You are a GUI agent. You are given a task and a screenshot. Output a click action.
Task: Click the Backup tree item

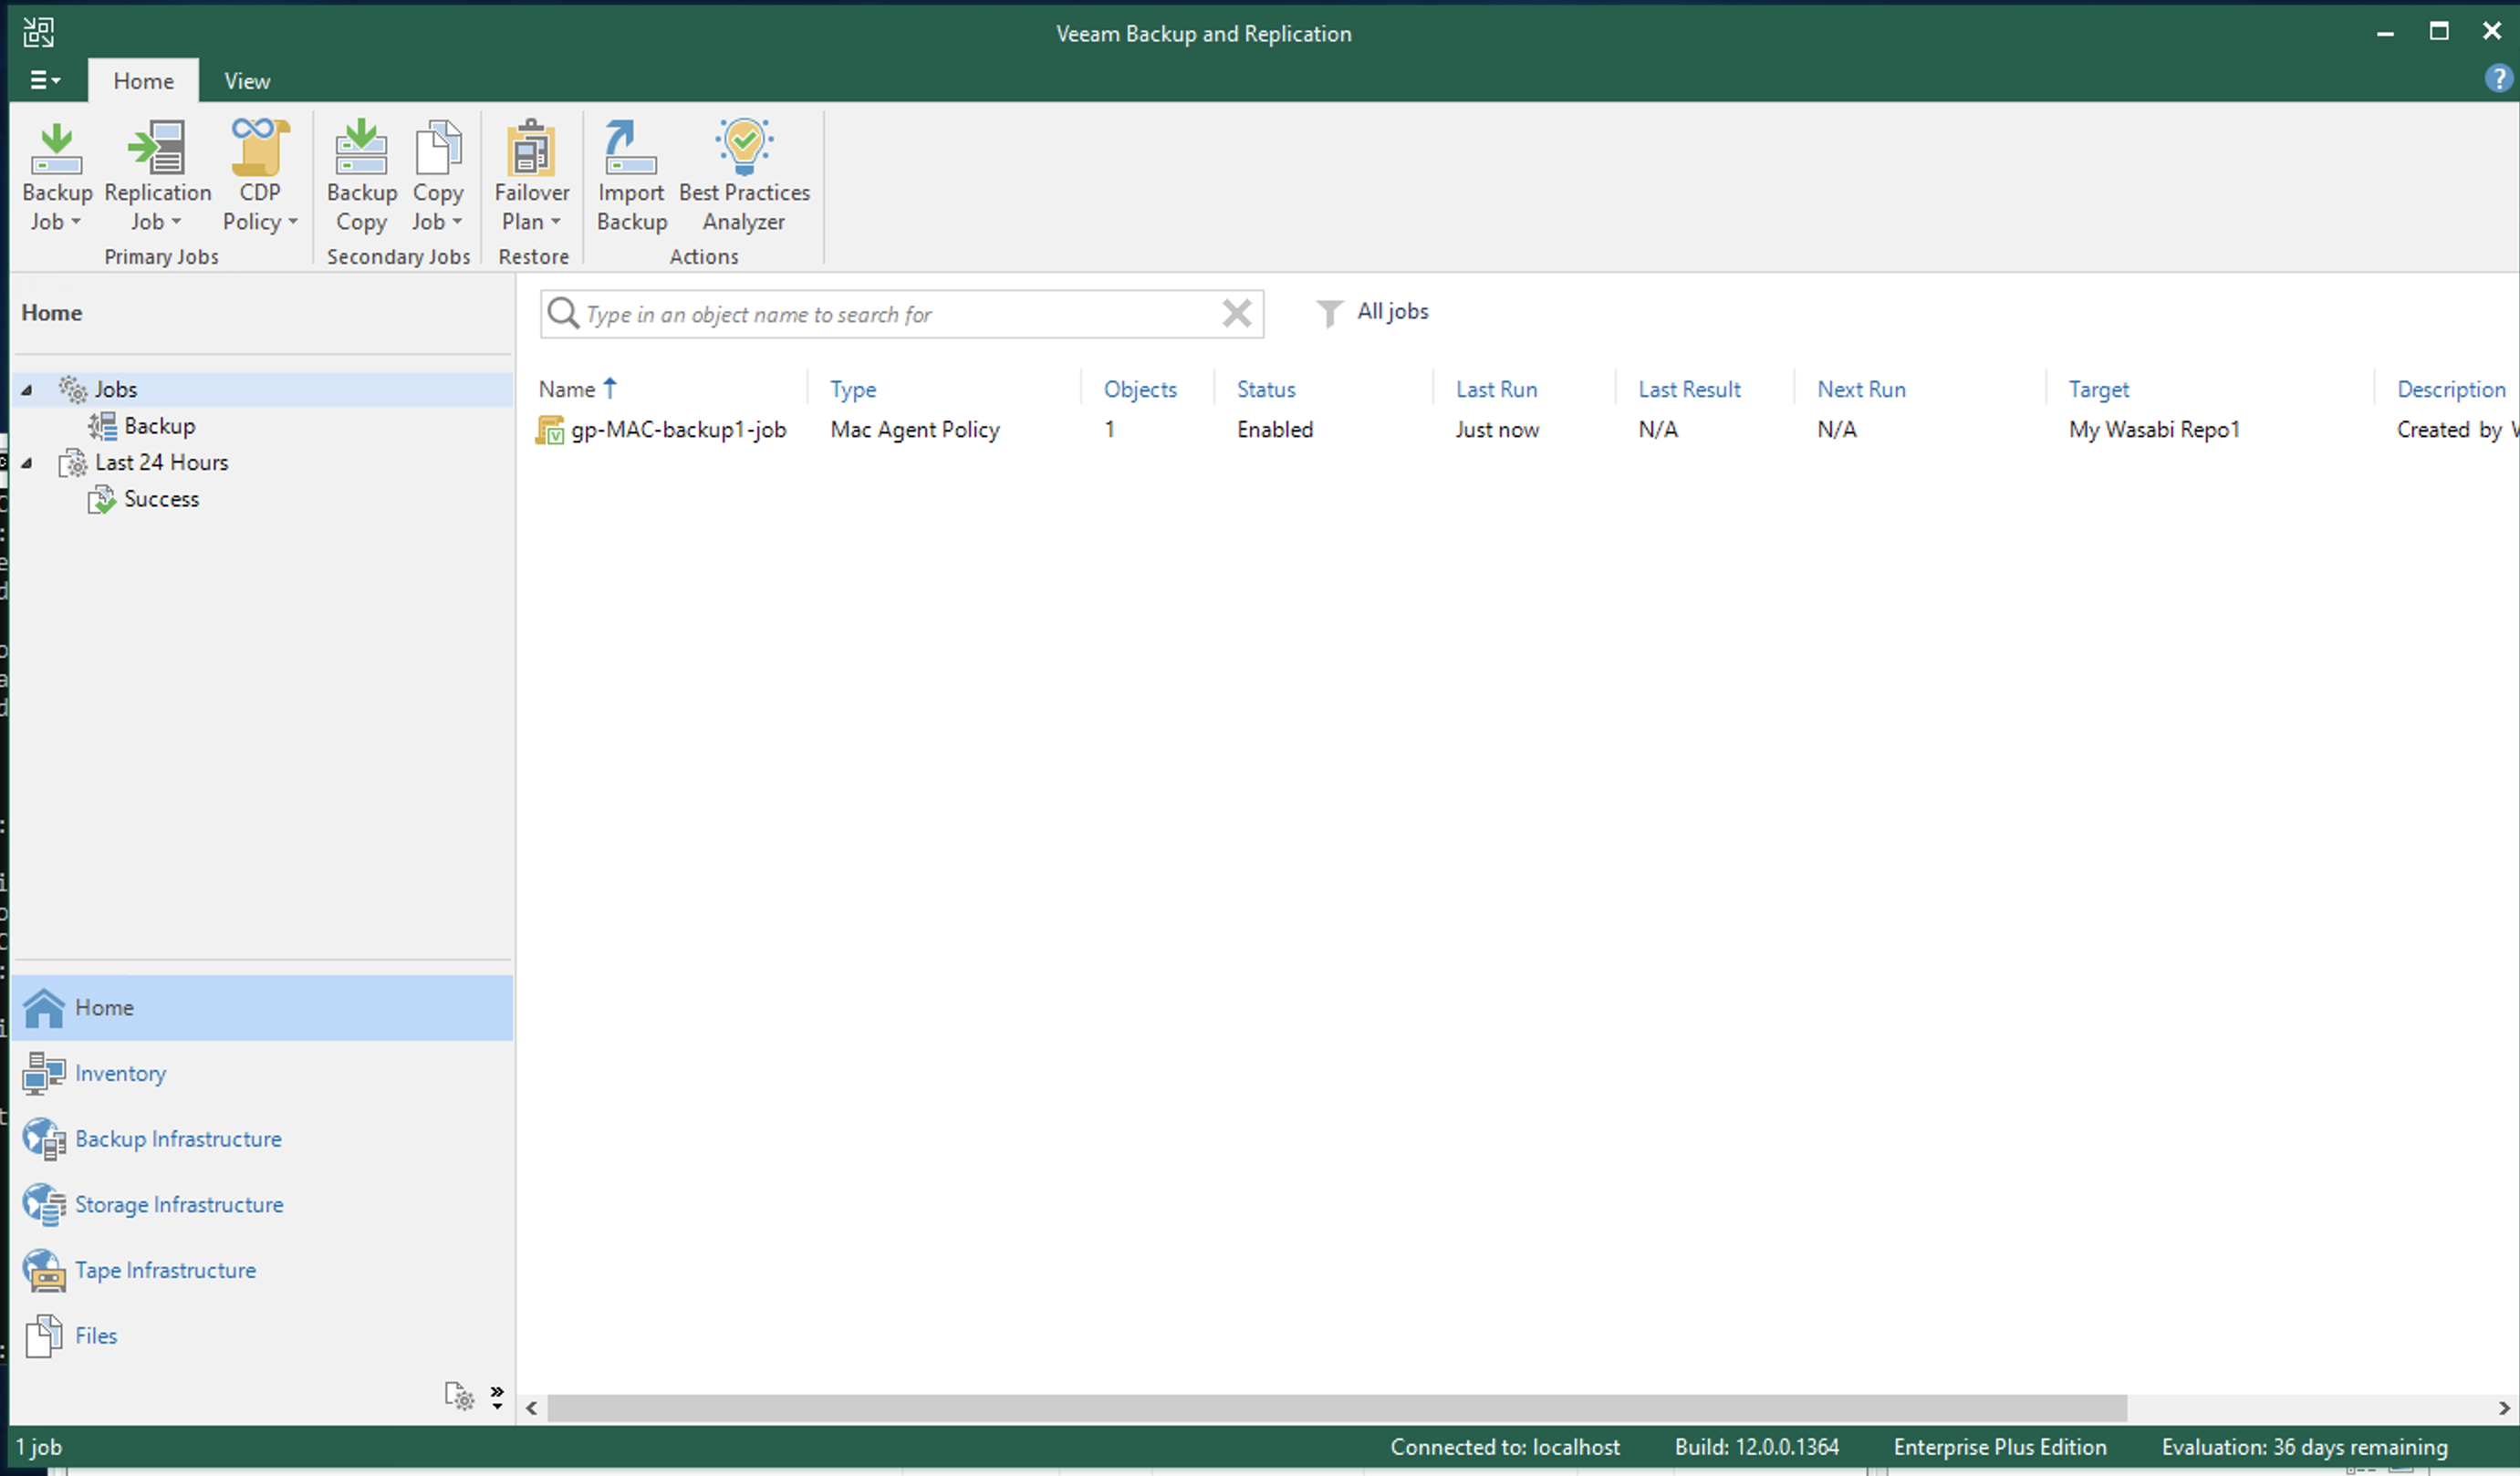[158, 425]
